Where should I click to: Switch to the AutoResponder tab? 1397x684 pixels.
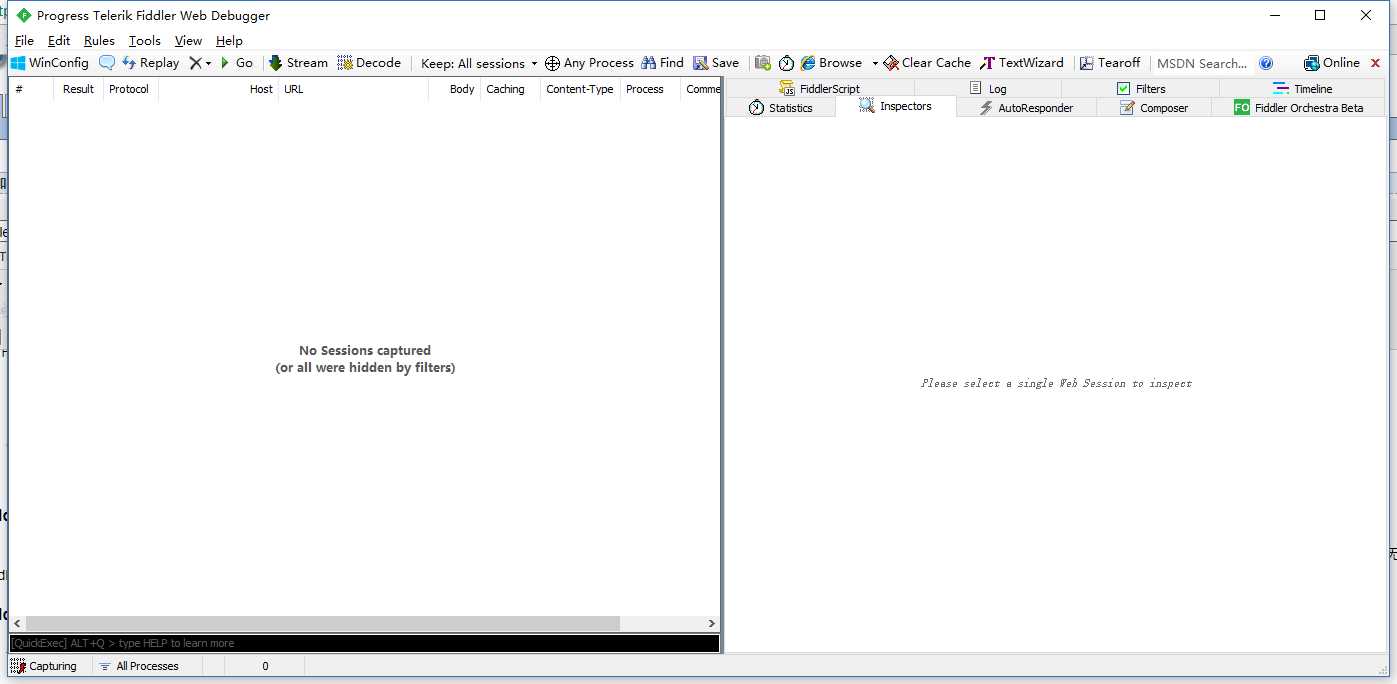(x=1026, y=107)
